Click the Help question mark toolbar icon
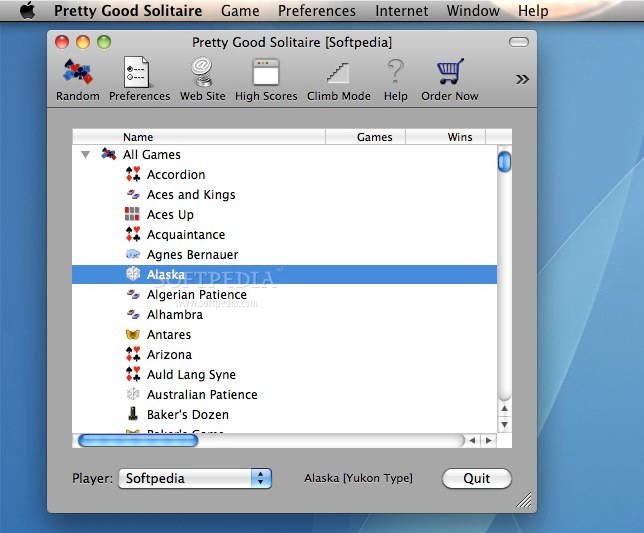 pos(395,71)
